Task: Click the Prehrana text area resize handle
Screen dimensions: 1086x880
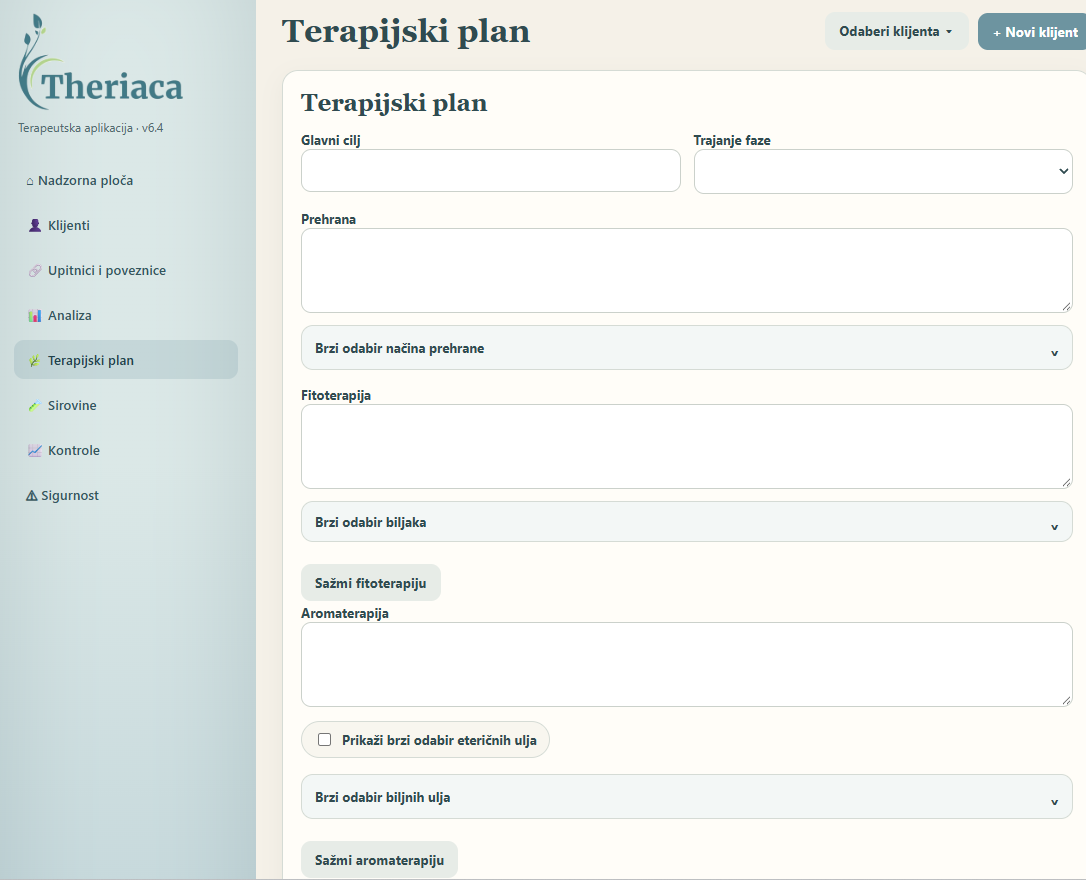Action: [1067, 307]
